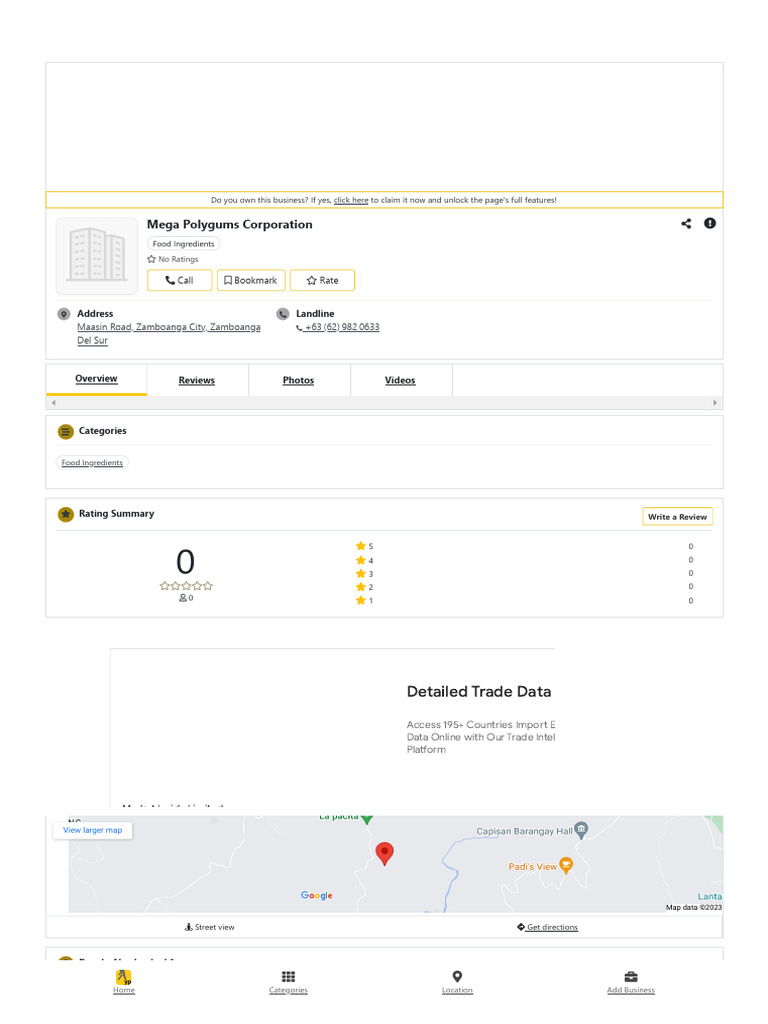This screenshot has height=1024, width=768.
Task: Click the Rate button
Action: click(x=323, y=280)
